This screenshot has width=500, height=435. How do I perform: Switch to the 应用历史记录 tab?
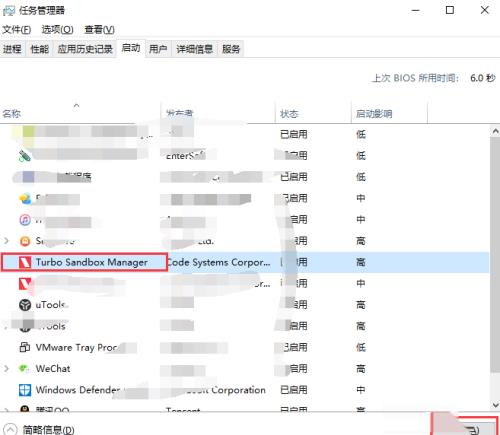pyautogui.click(x=85, y=49)
